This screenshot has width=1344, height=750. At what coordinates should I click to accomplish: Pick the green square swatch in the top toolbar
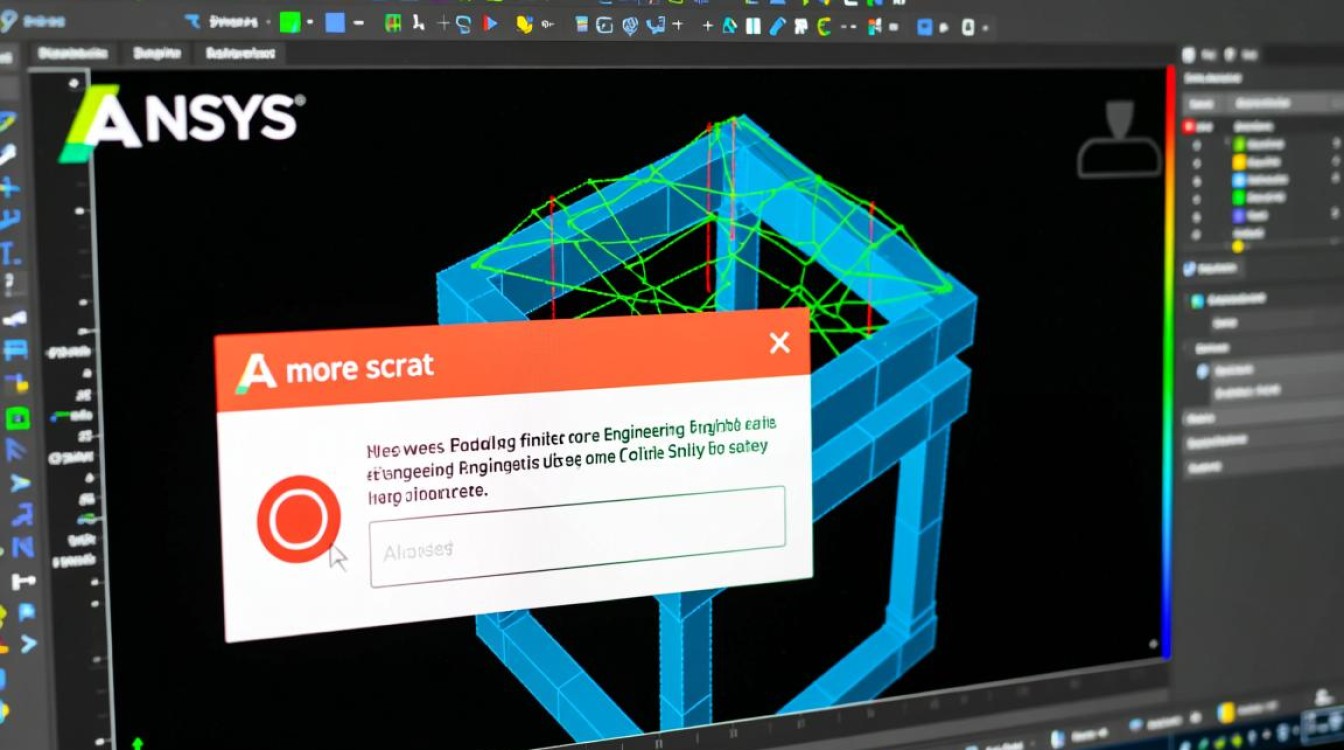coord(290,23)
